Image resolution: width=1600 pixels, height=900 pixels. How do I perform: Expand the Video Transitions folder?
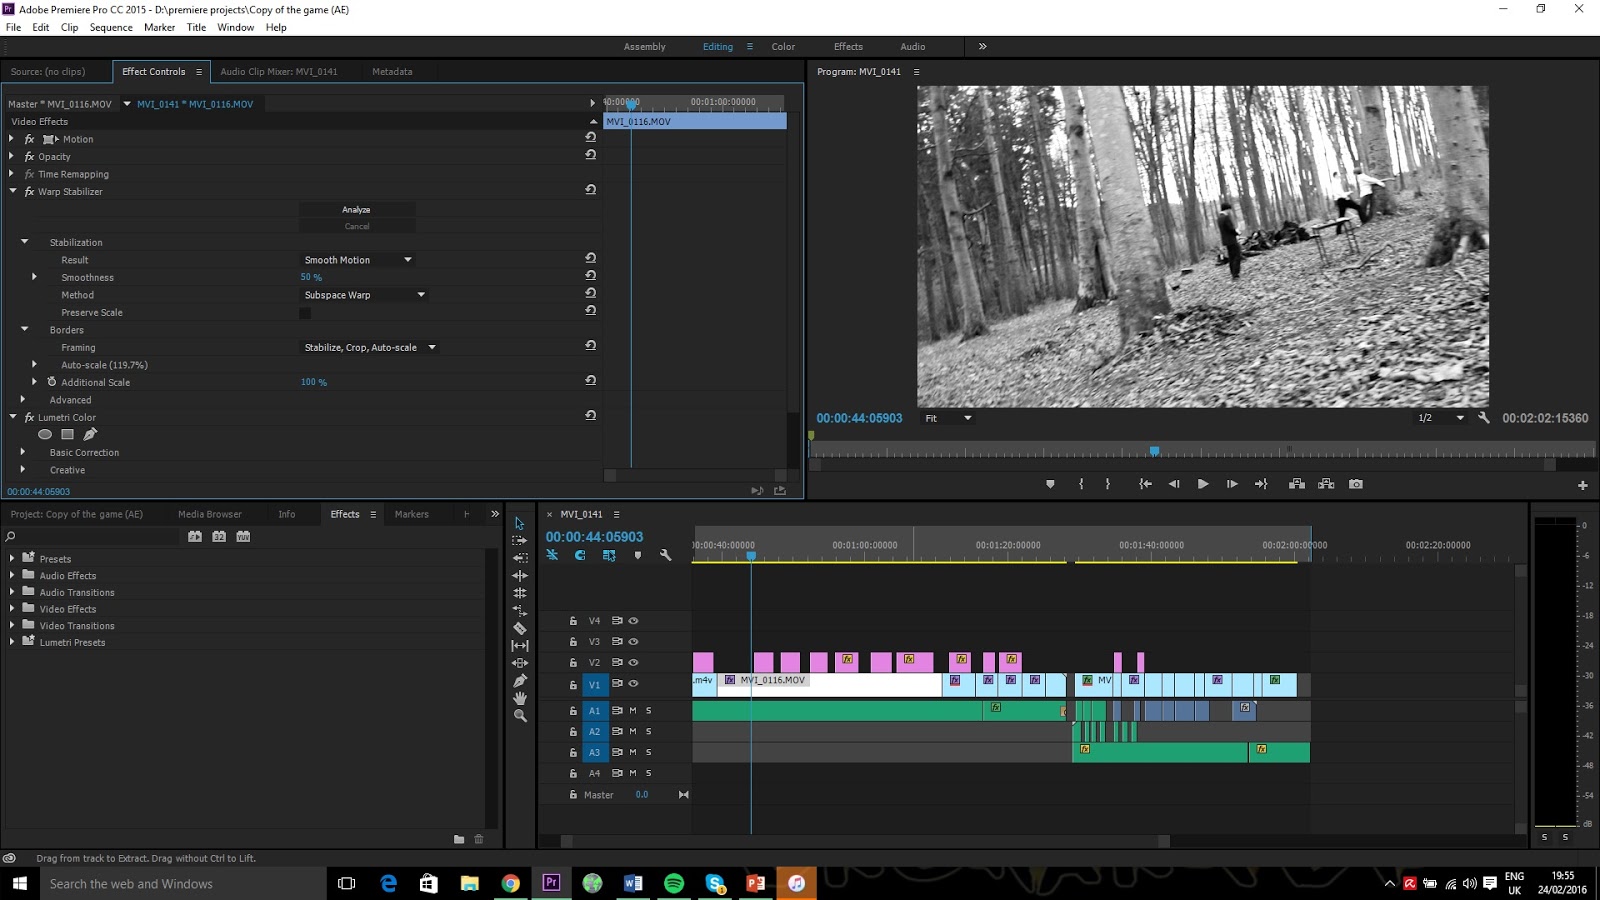click(12, 626)
